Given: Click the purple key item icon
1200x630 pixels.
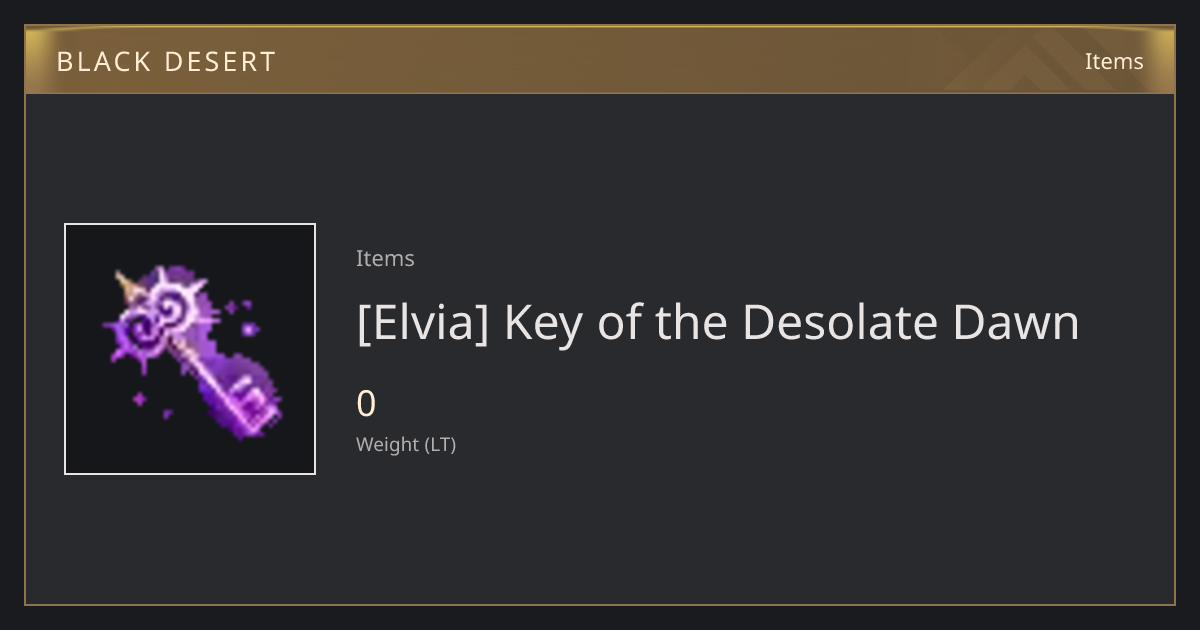Looking at the screenshot, I should pyautogui.click(x=190, y=349).
